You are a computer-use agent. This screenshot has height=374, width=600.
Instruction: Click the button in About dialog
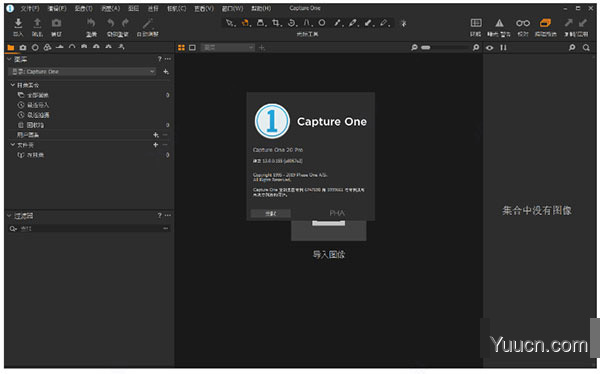(x=271, y=213)
